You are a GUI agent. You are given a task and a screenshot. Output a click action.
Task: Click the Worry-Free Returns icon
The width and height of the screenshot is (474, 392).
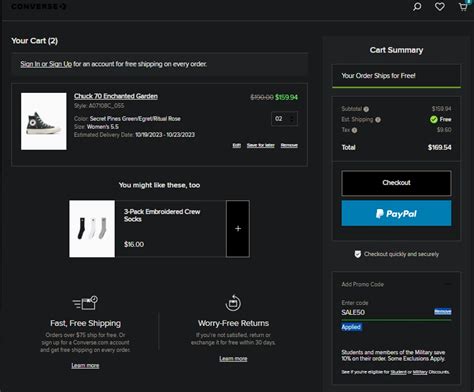pos(233,303)
